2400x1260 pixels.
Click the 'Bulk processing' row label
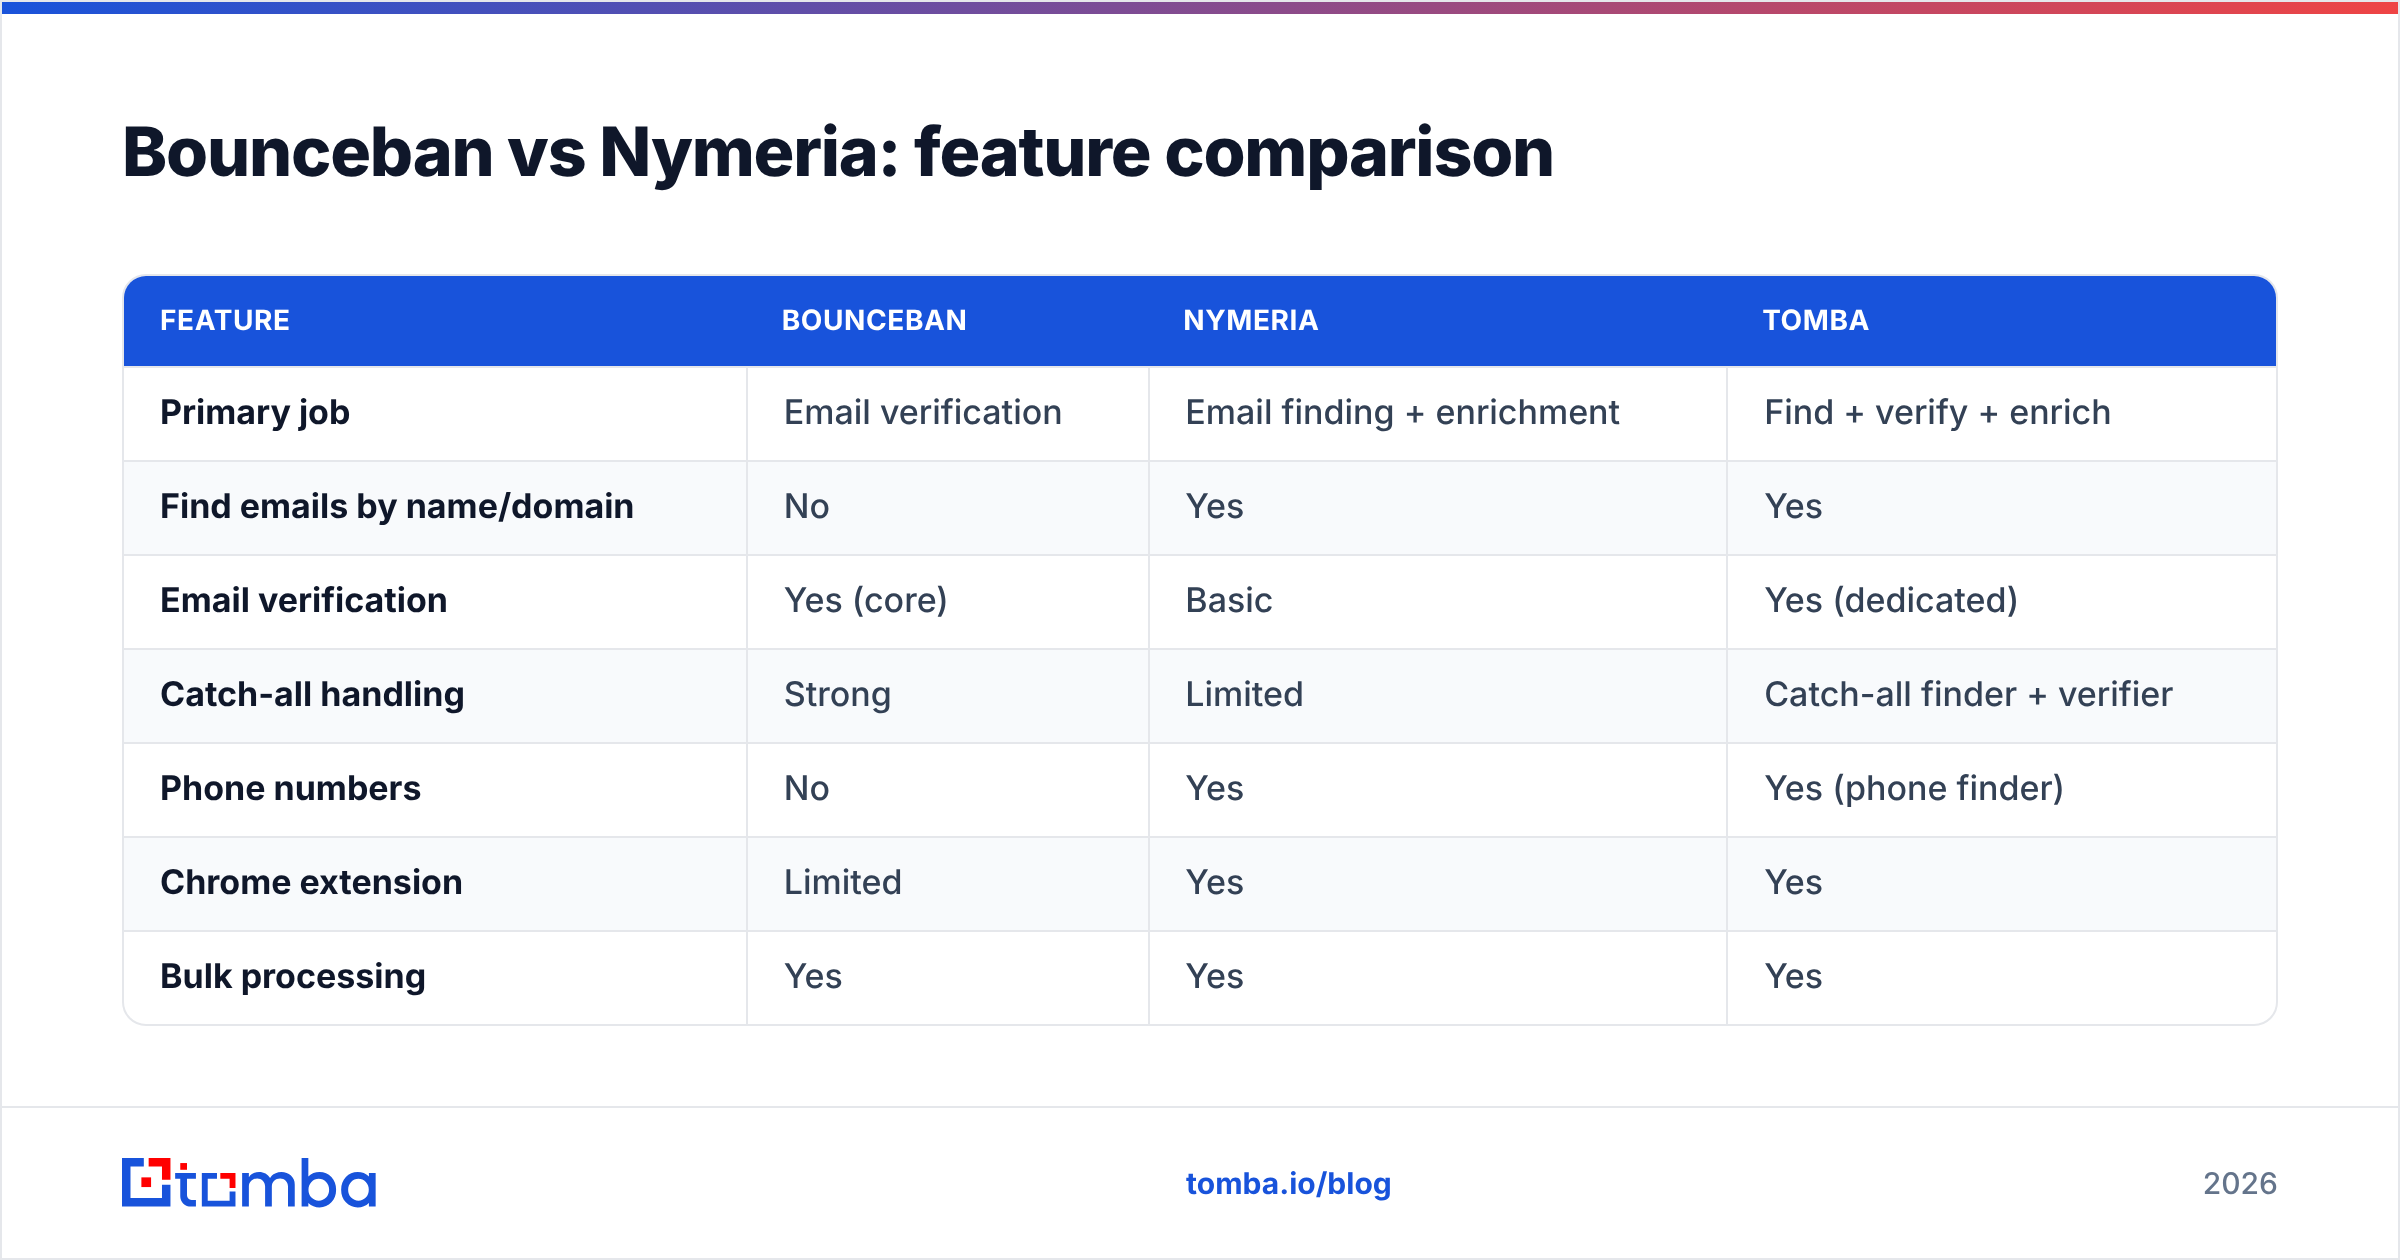293,977
